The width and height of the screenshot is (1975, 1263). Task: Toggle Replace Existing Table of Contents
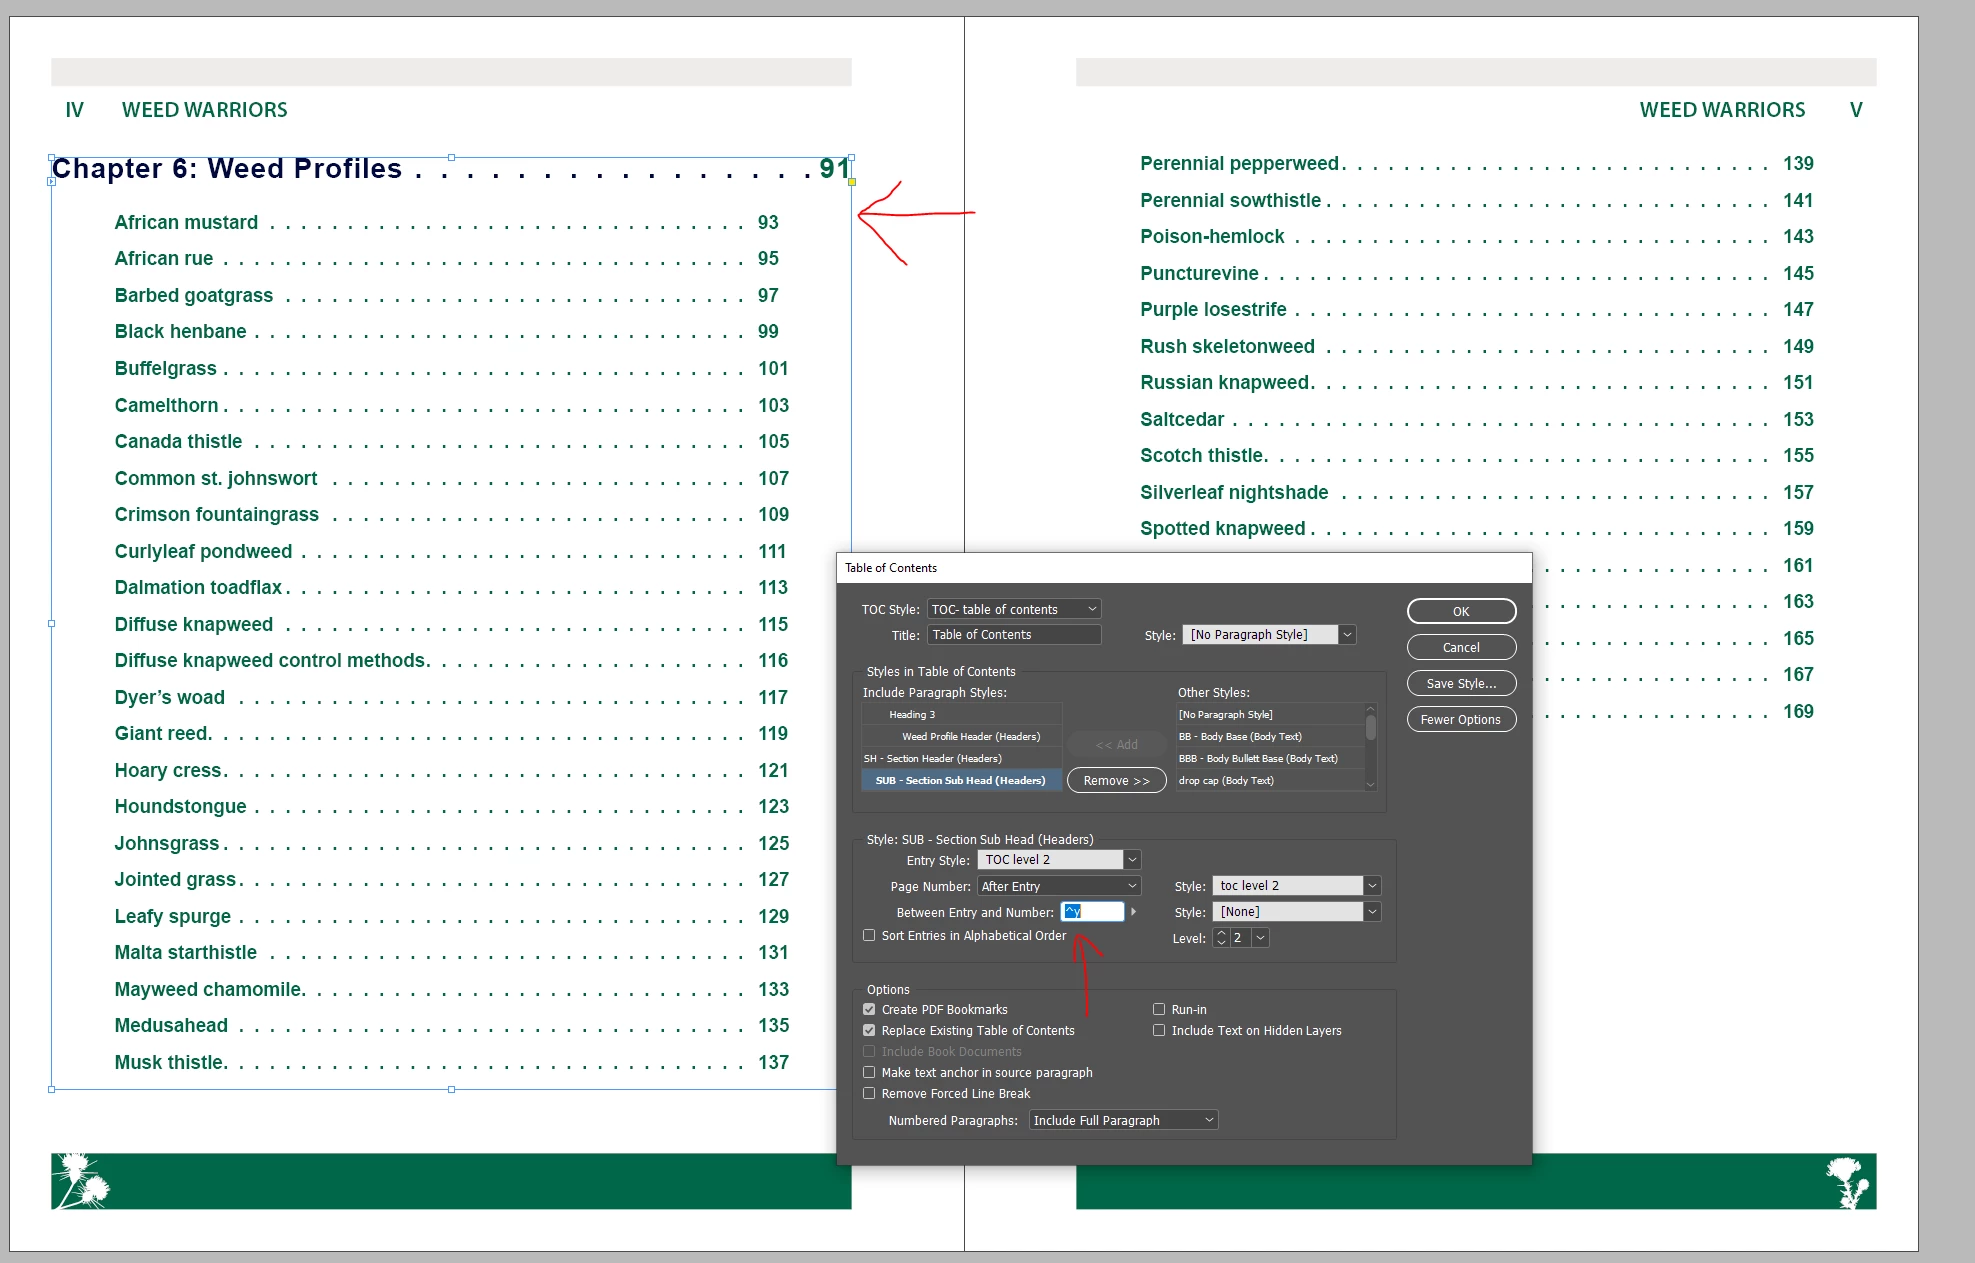tap(869, 1031)
